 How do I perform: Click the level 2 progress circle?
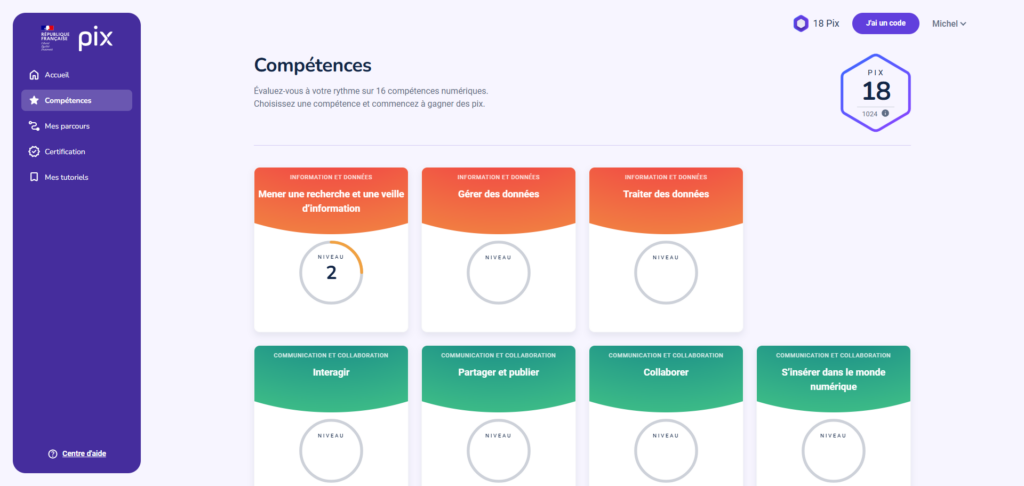pos(331,272)
